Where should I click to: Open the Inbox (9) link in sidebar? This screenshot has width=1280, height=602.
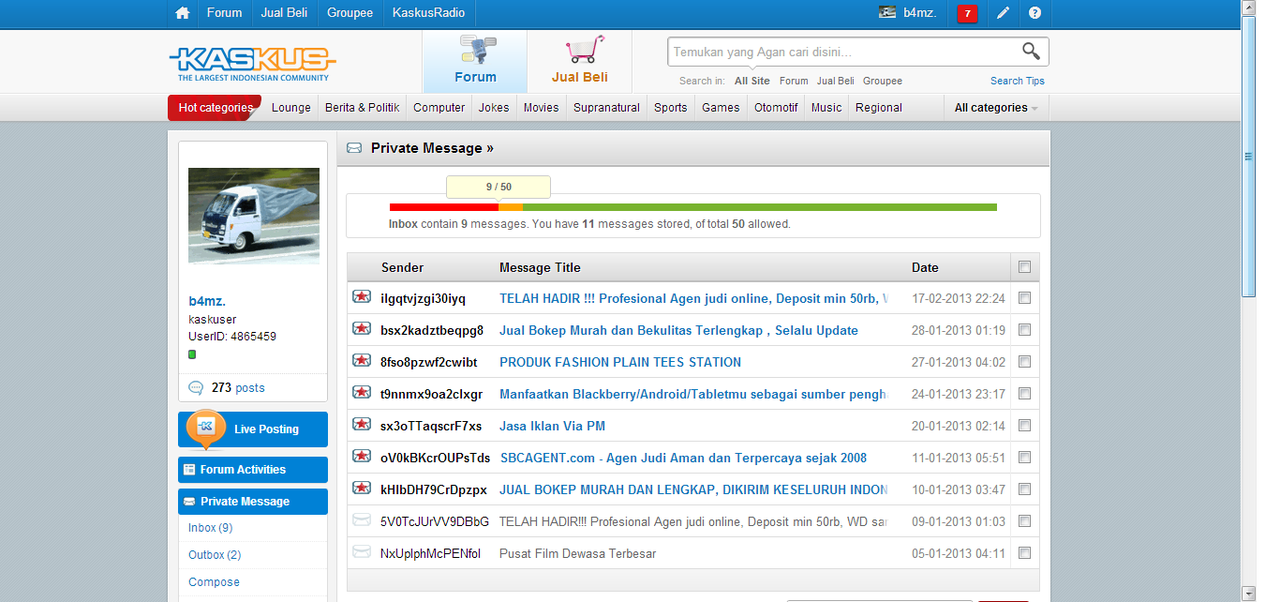pos(210,527)
